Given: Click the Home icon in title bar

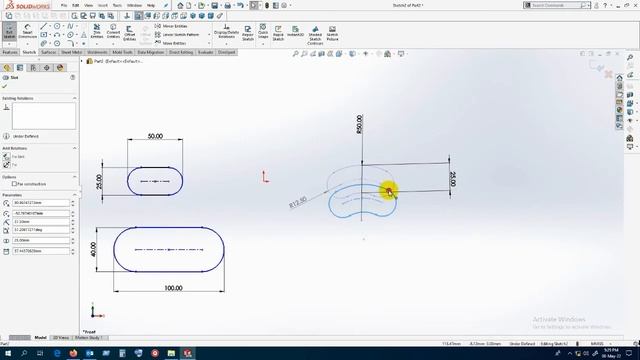Looking at the screenshot, I should [x=180, y=6].
